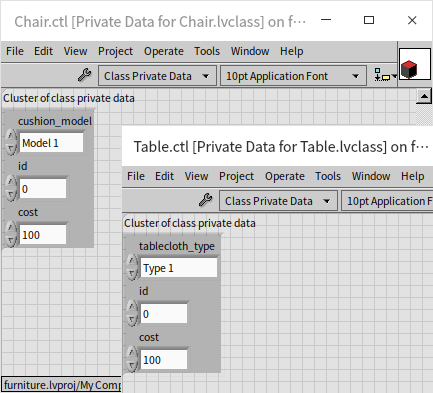
Task: Select the cost label in Chair cluster
Action: pos(28,212)
